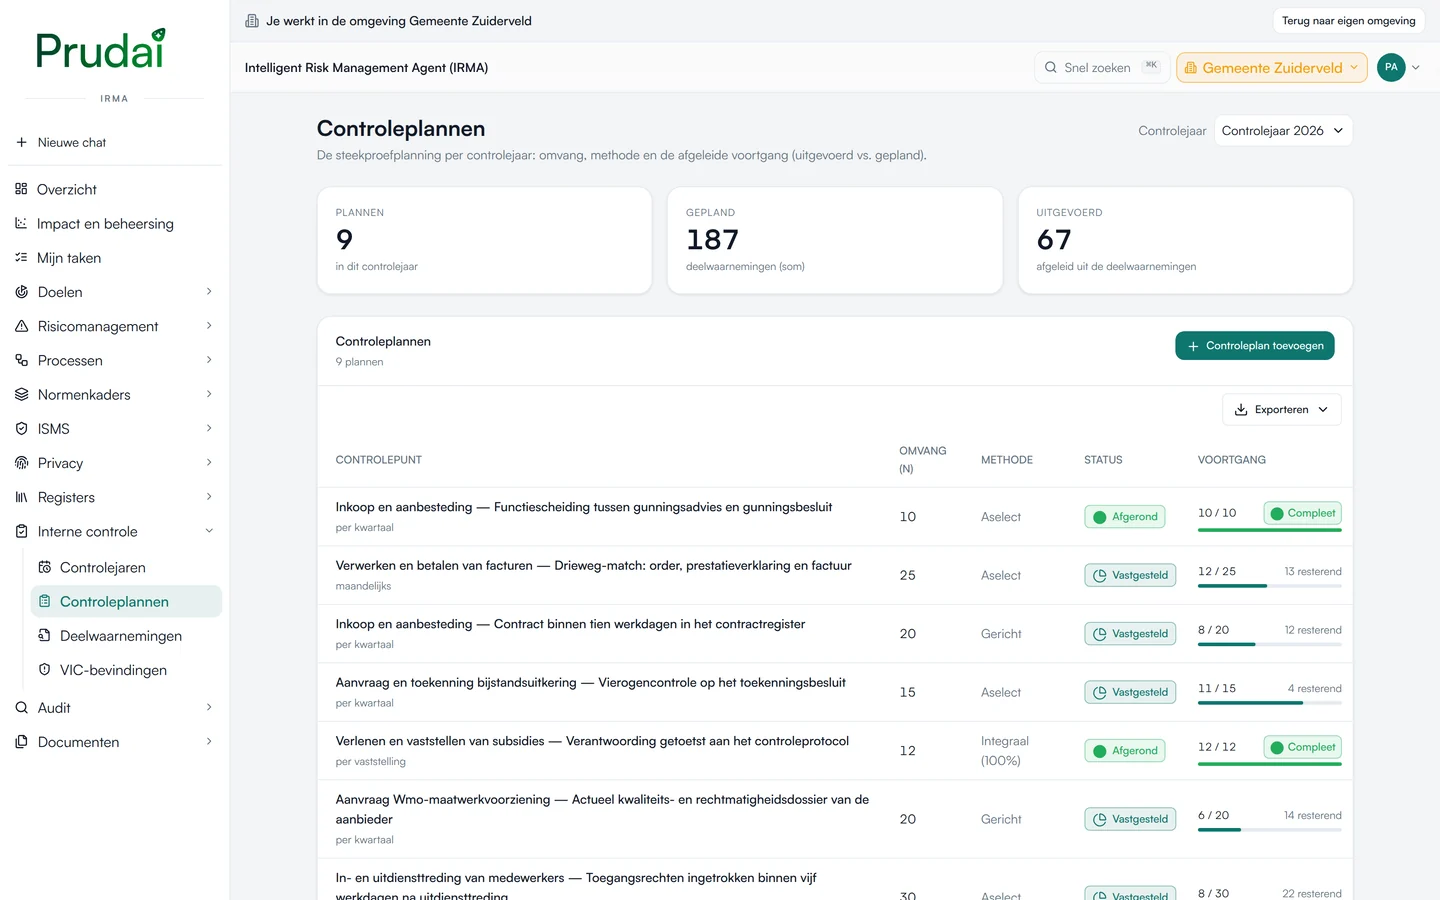Screen dimensions: 1440x900
Task: Click the Deelwaarnemingen document icon
Action: pos(44,635)
